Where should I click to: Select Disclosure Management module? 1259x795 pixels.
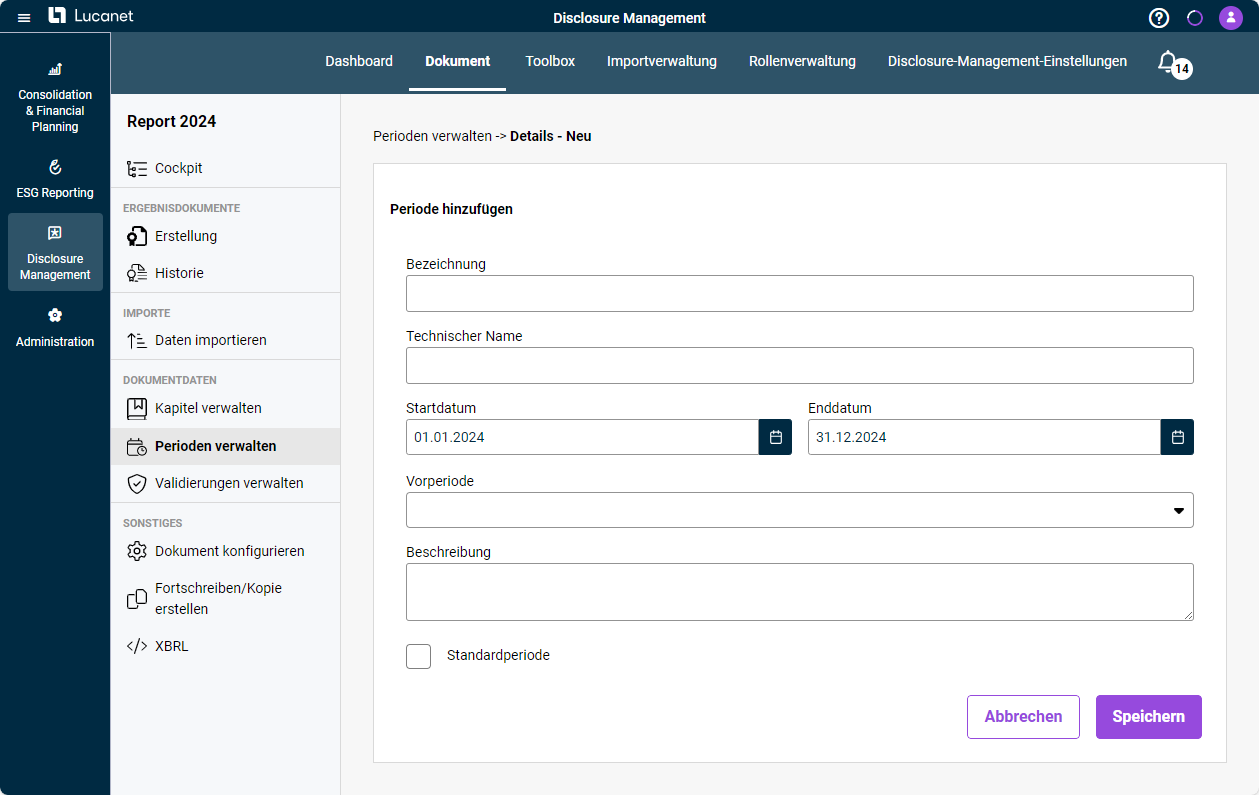(x=55, y=252)
